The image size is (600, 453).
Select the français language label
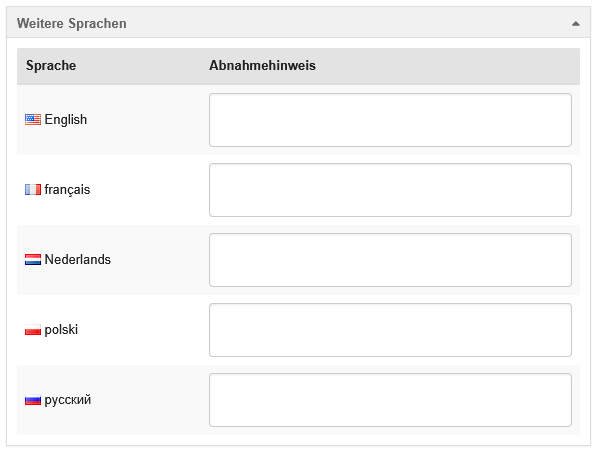tap(67, 190)
